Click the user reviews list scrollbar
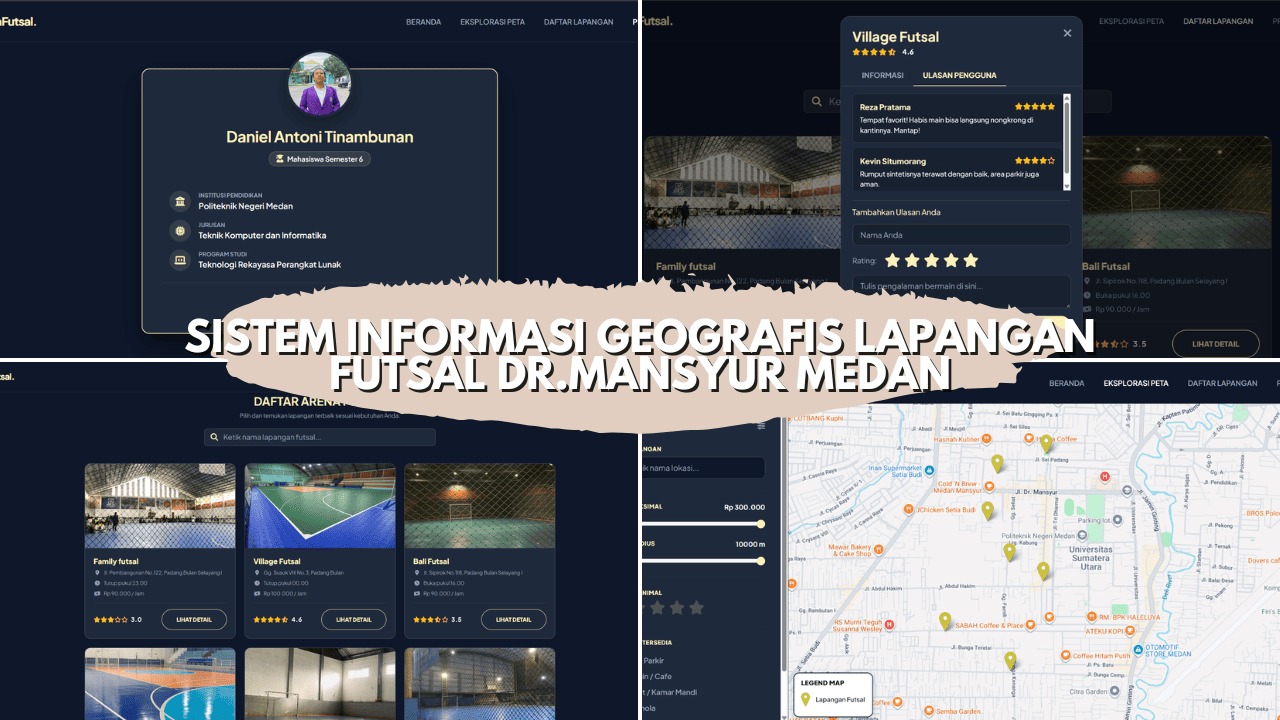The height and width of the screenshot is (720, 1280). pos(1066,142)
